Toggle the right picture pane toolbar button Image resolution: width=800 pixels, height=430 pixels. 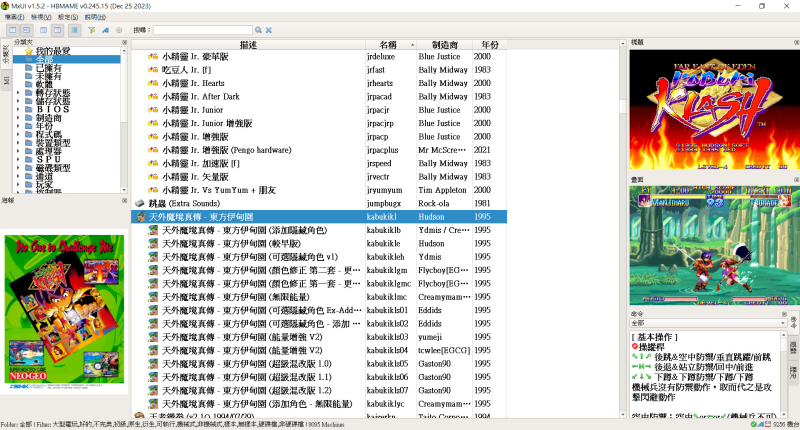(58, 30)
